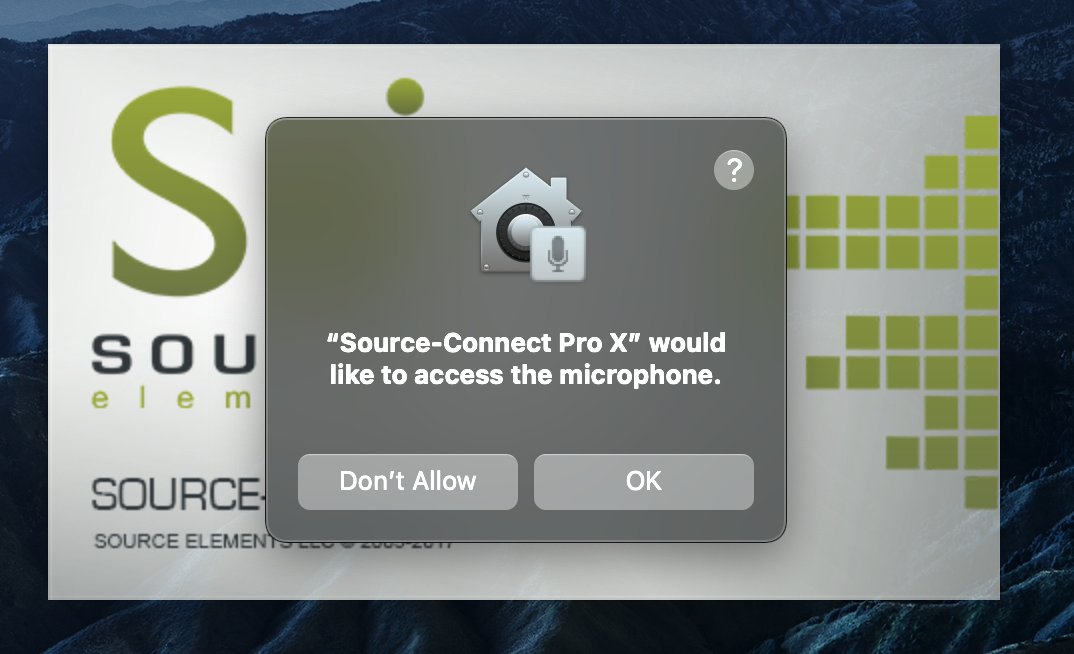The image size is (1074, 654).
Task: Click the large green S logo
Action: click(179, 190)
